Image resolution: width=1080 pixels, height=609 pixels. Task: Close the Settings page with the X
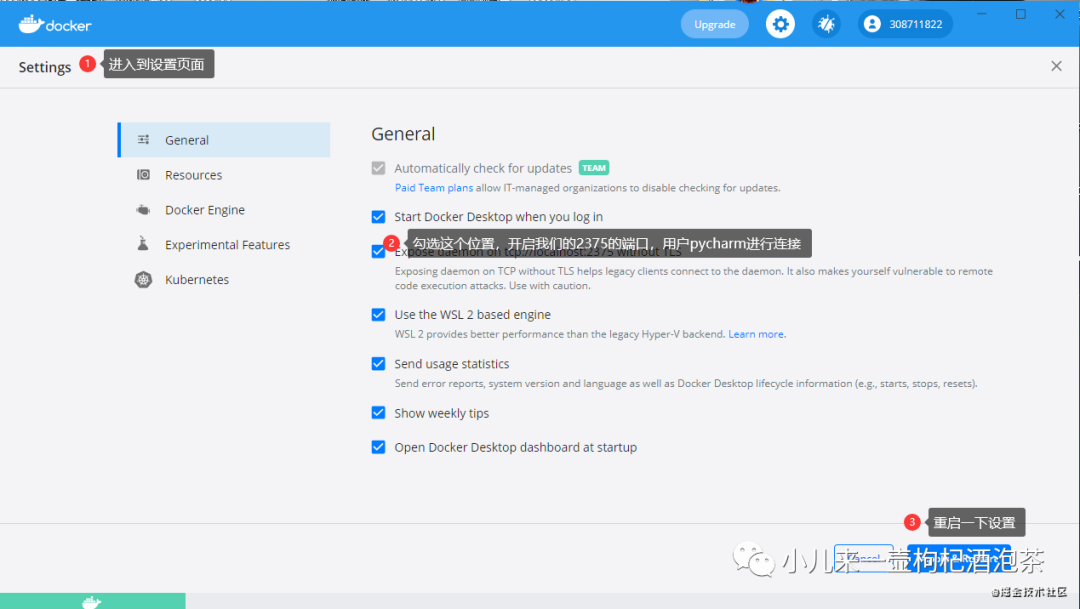(1056, 66)
